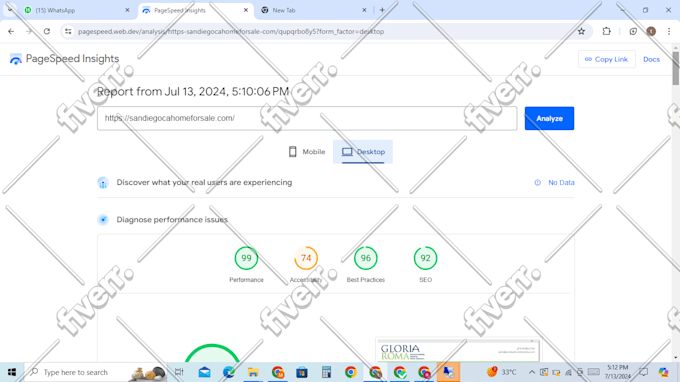Open the notifications center icon

[x=644, y=372]
